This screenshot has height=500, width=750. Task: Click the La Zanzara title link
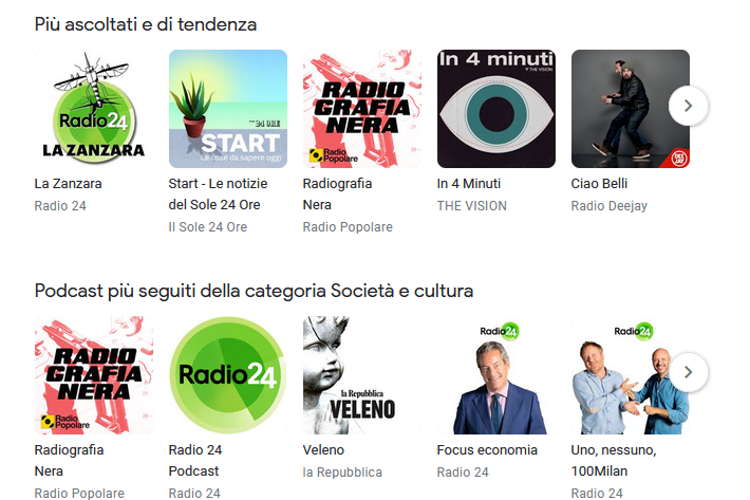tap(68, 184)
